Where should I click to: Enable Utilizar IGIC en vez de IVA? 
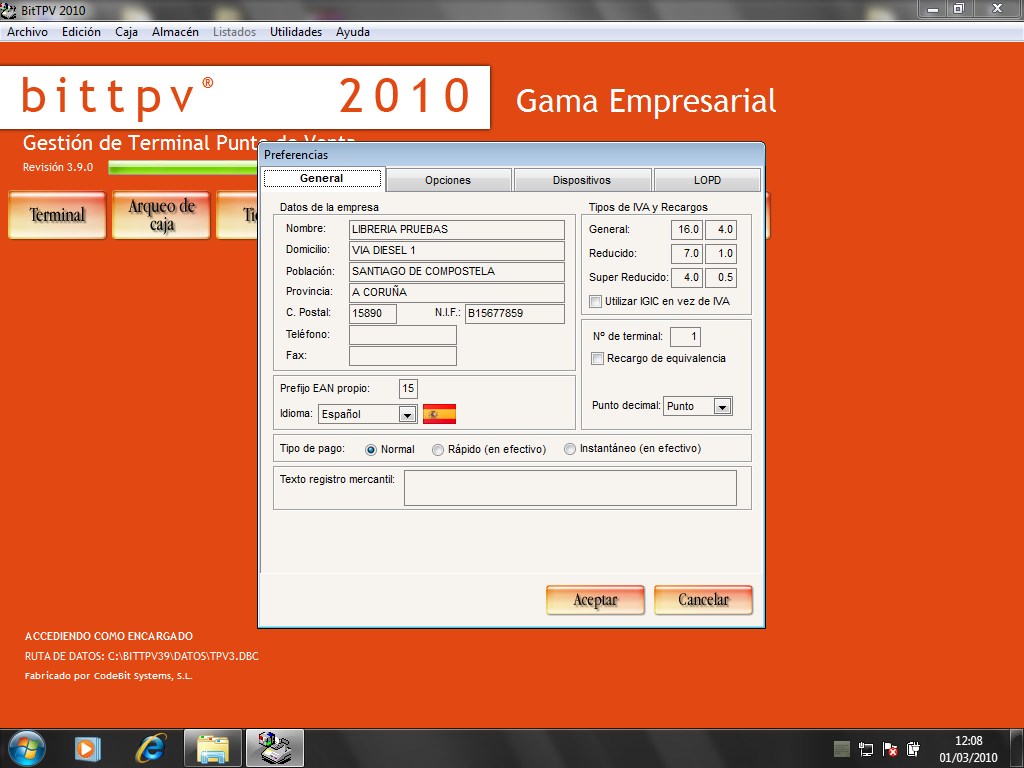(596, 302)
